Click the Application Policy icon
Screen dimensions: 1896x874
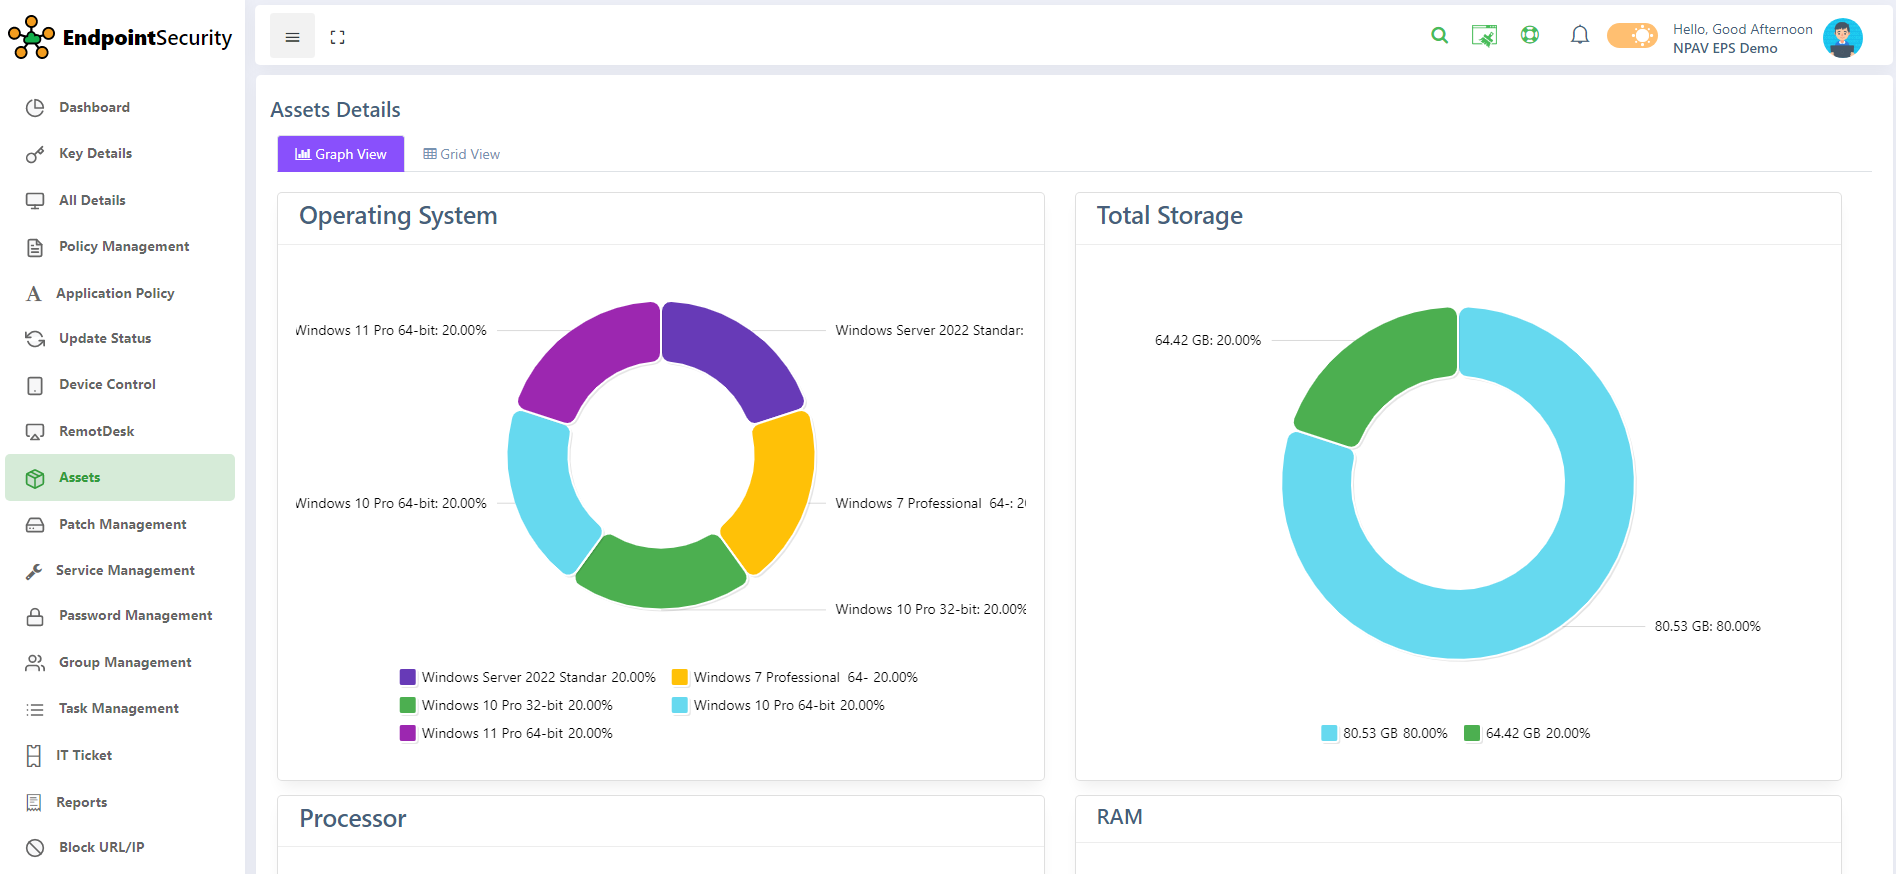click(x=34, y=293)
